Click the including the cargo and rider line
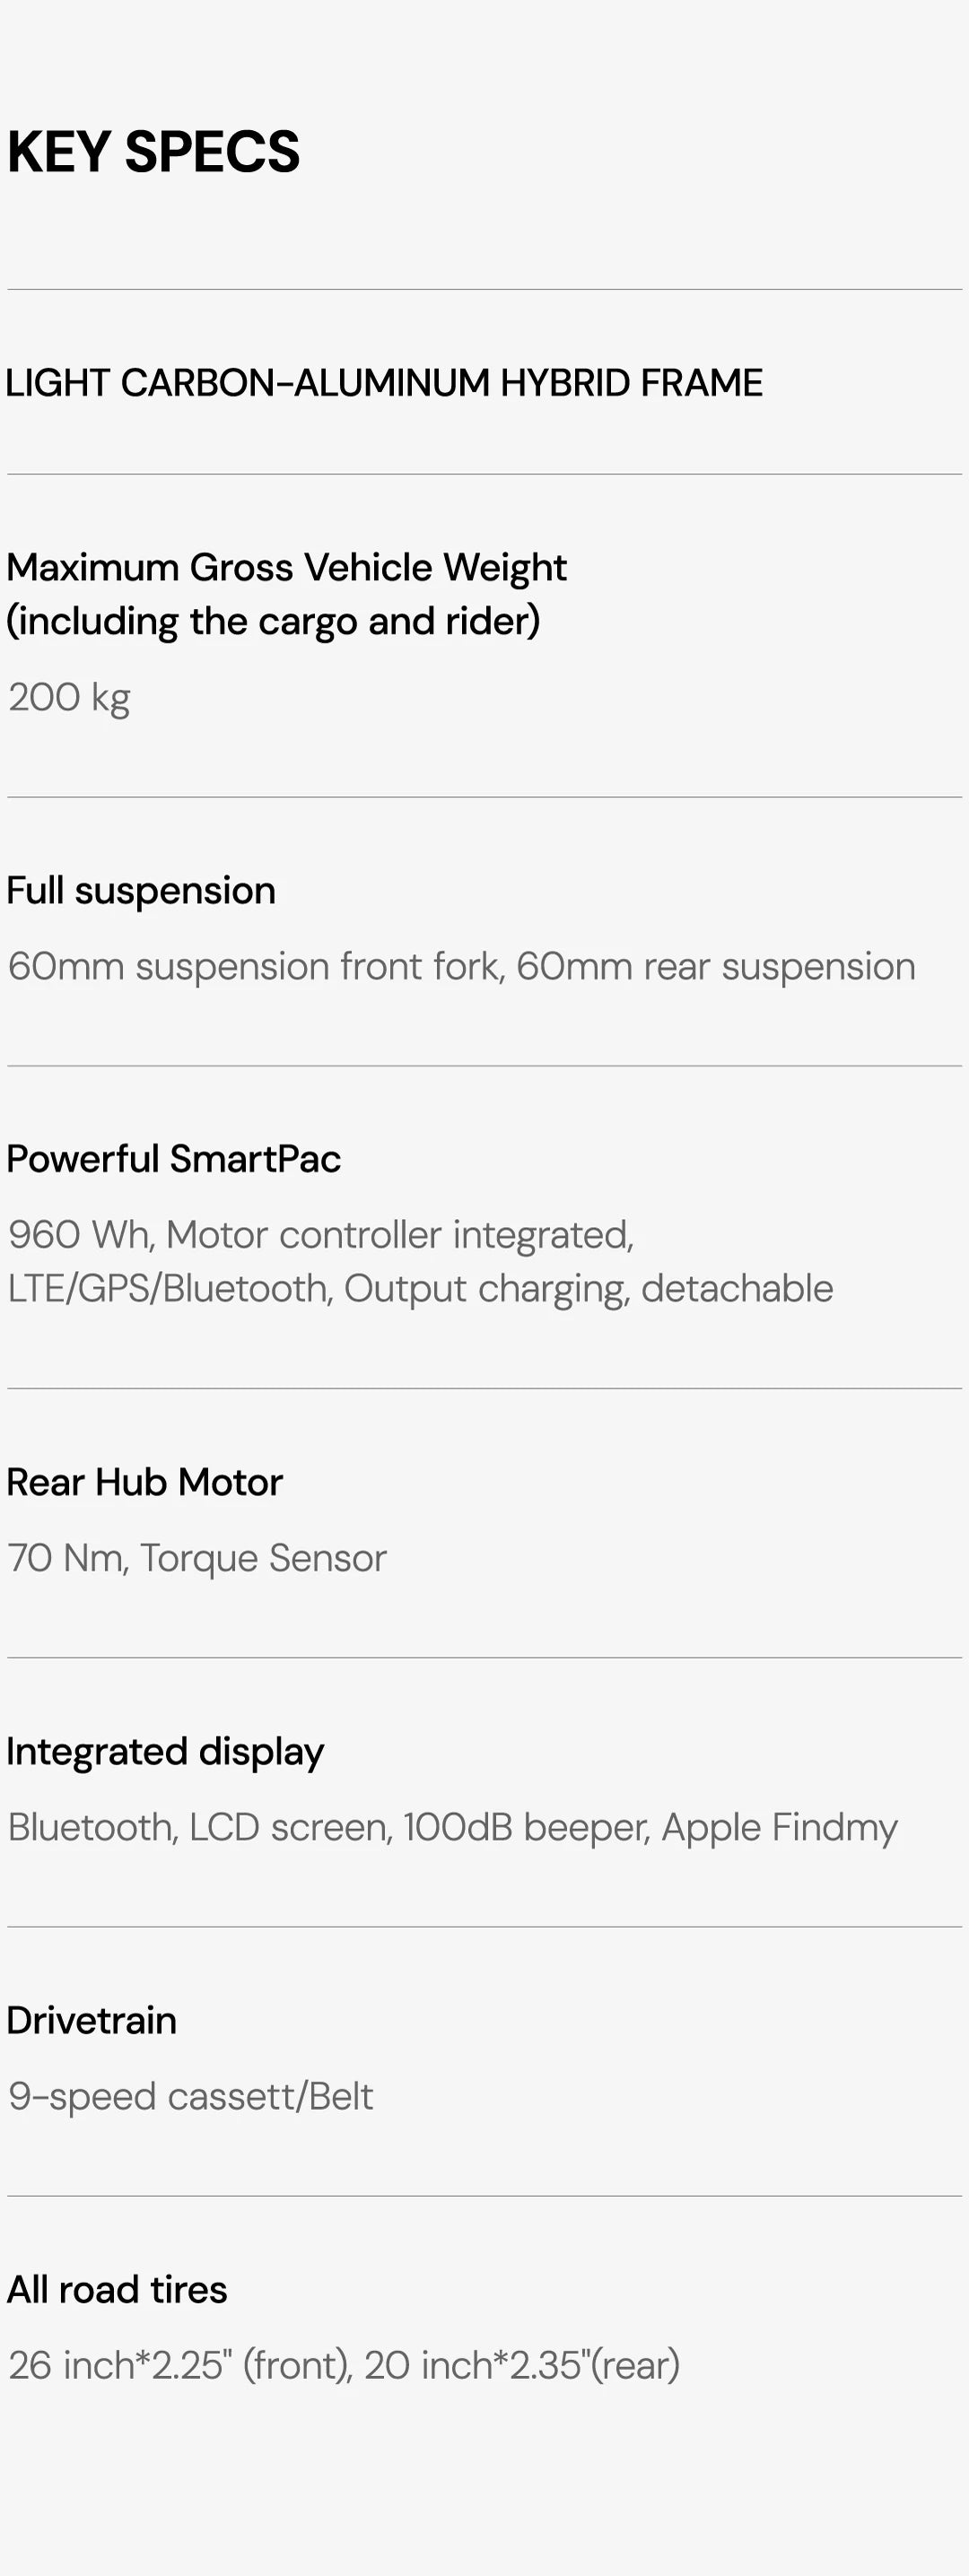Viewport: 969px width, 2576px height. [273, 621]
